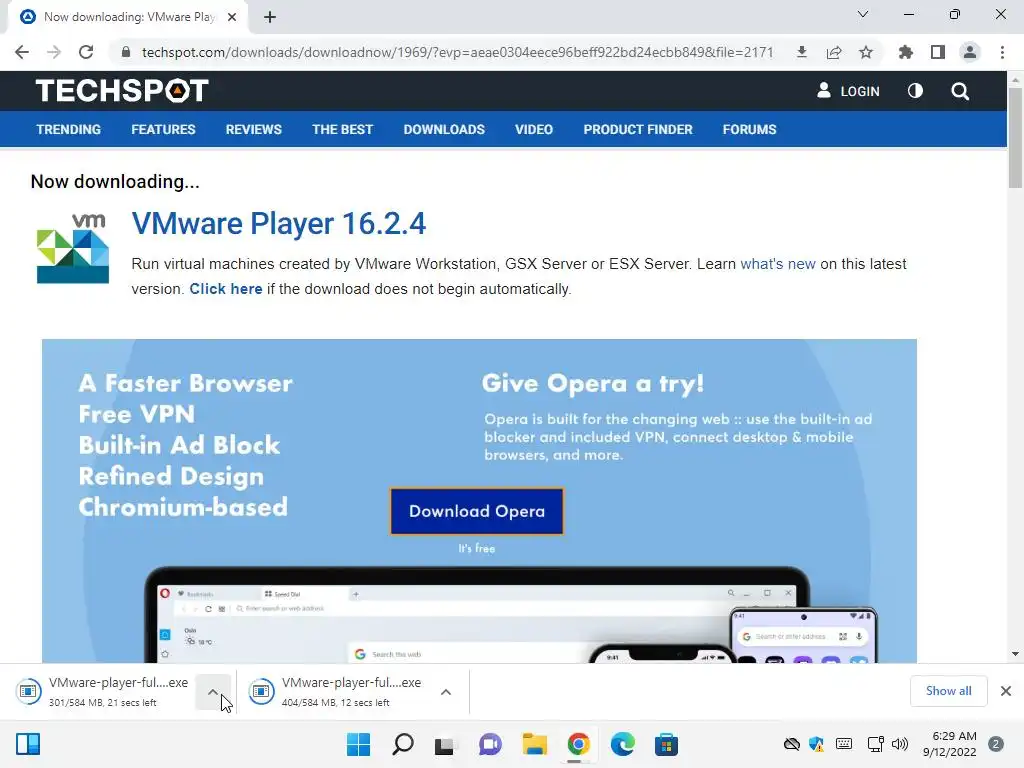
Task: Open Chrome profile avatar
Action: pos(970,52)
